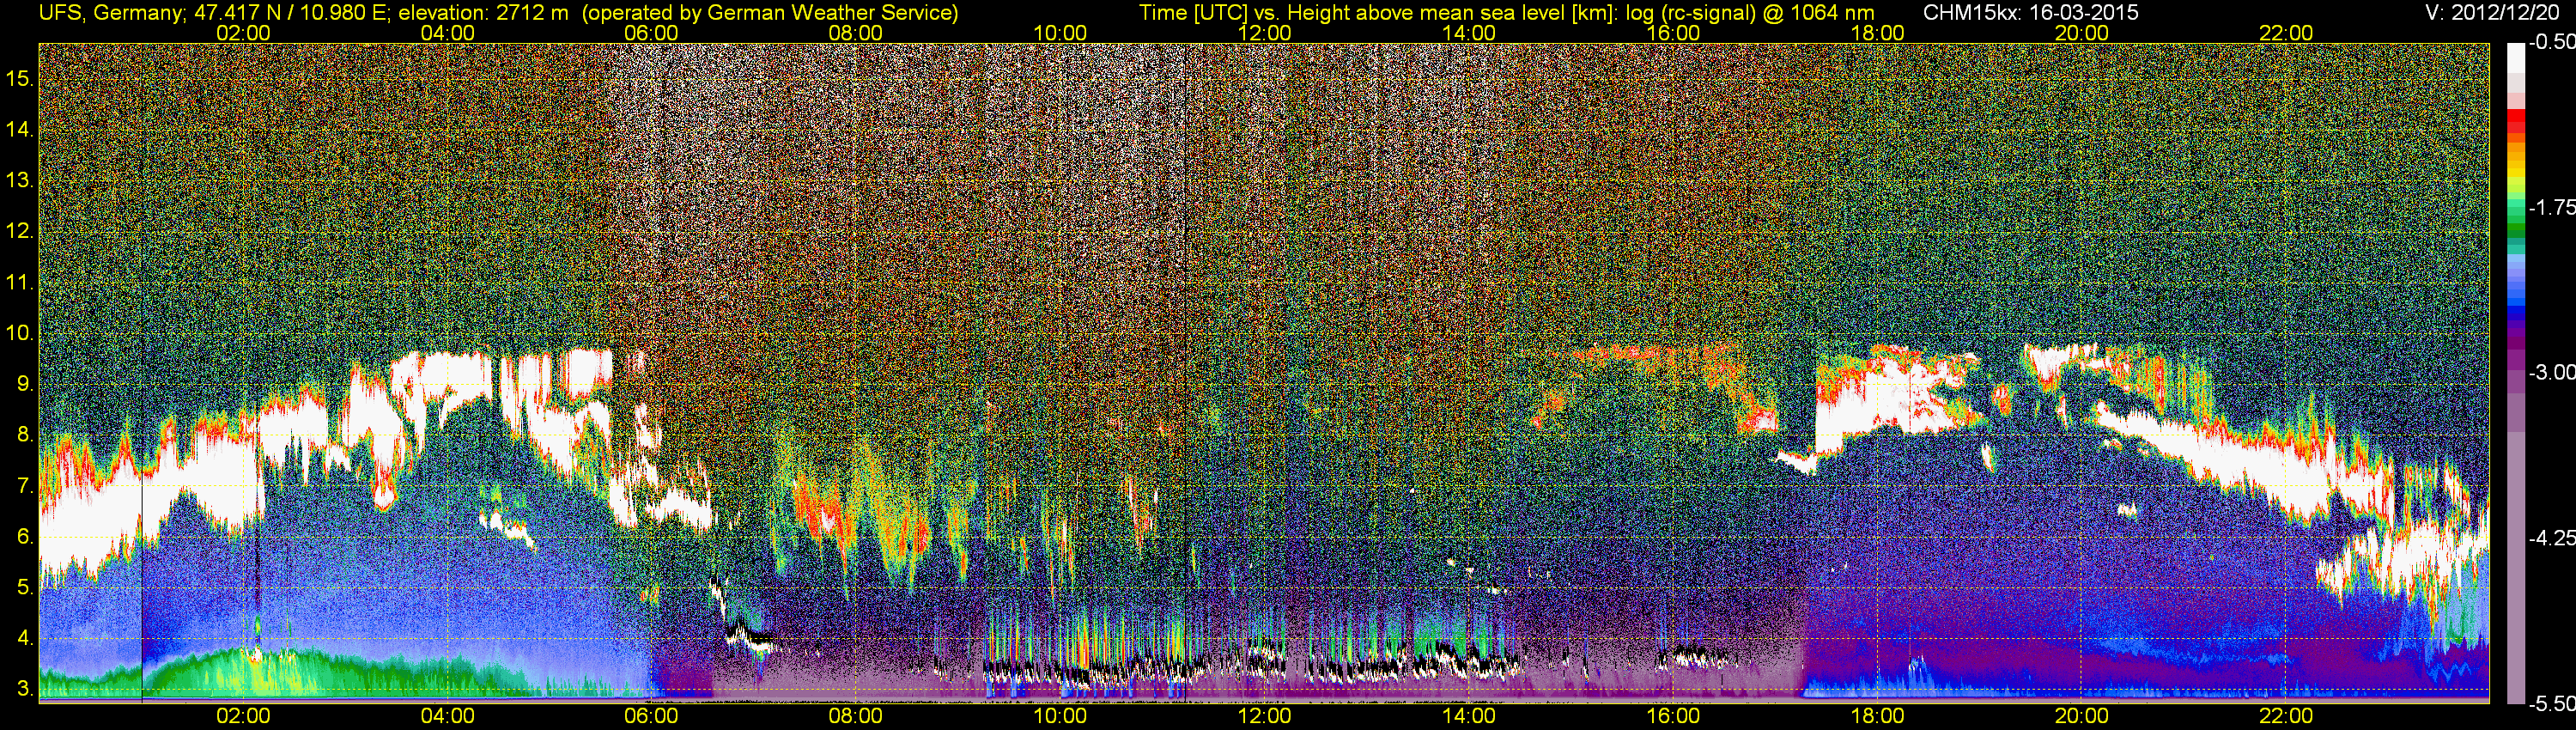Click the height axis label '13.'

coord(20,181)
